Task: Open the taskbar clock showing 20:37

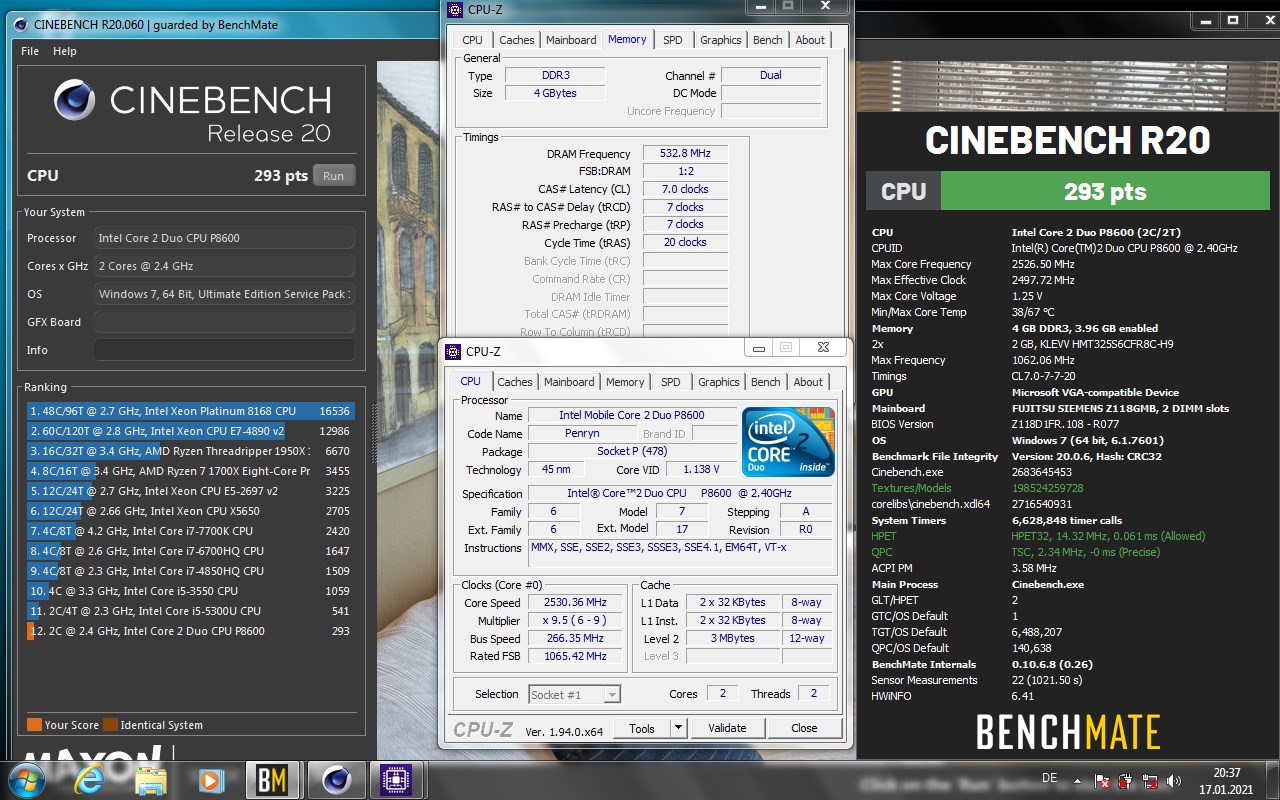Action: (1227, 780)
